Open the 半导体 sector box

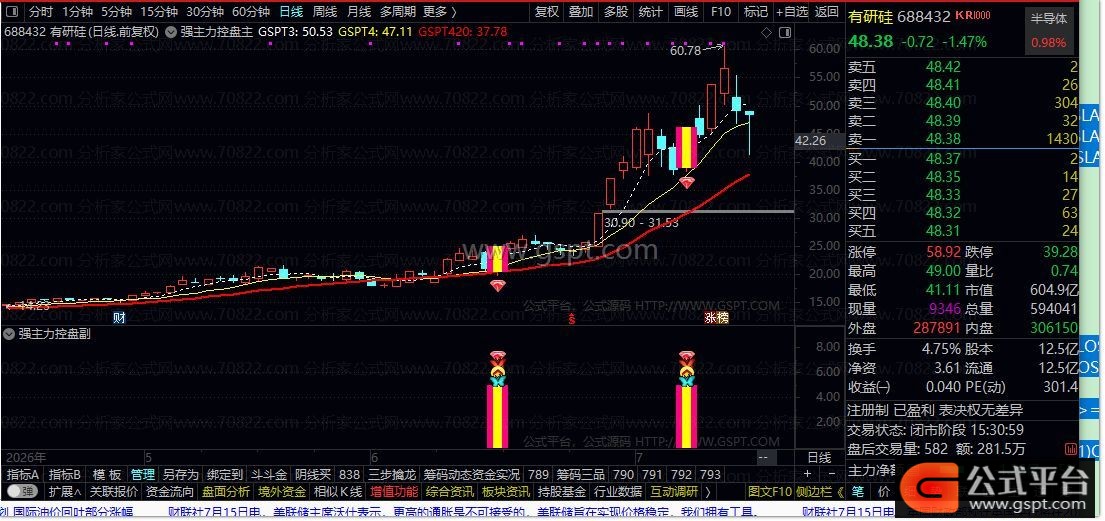1049,19
